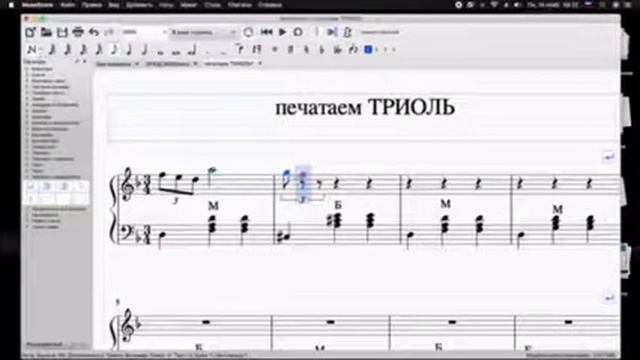The width and height of the screenshot is (640, 360).
Task: Toggle note input mode (N)
Action: (31, 49)
